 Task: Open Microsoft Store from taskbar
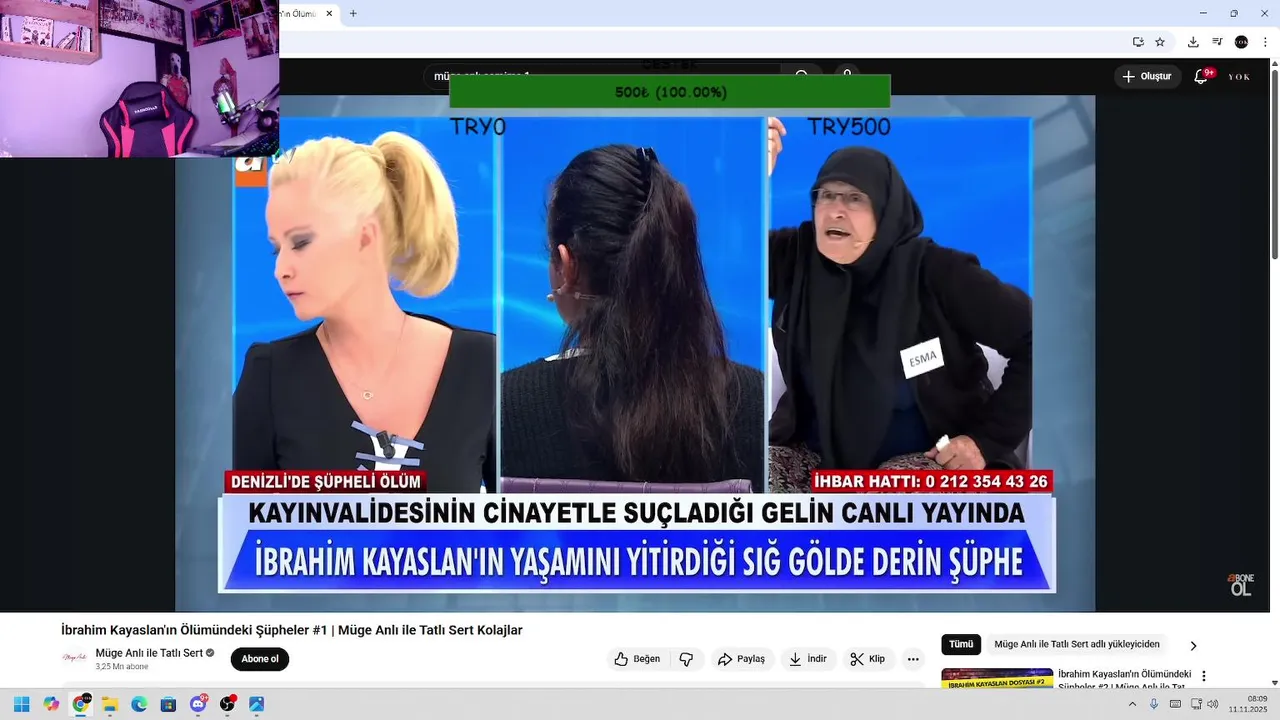click(168, 704)
